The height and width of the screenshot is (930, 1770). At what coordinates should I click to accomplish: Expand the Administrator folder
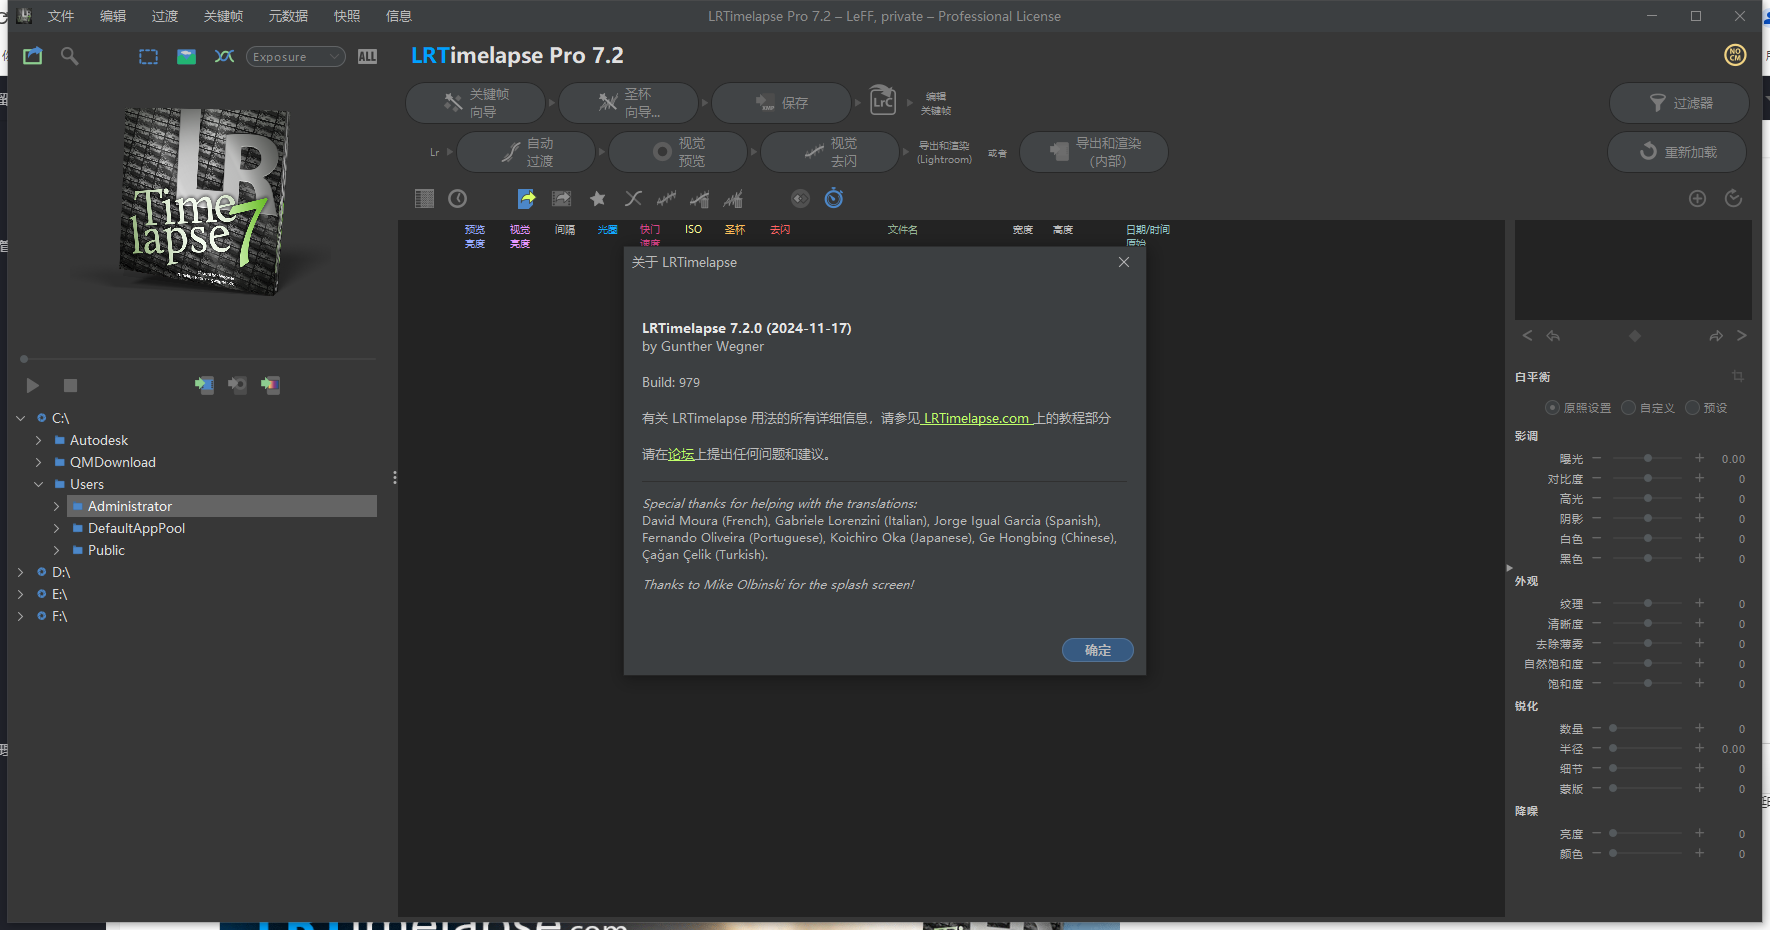[57, 506]
